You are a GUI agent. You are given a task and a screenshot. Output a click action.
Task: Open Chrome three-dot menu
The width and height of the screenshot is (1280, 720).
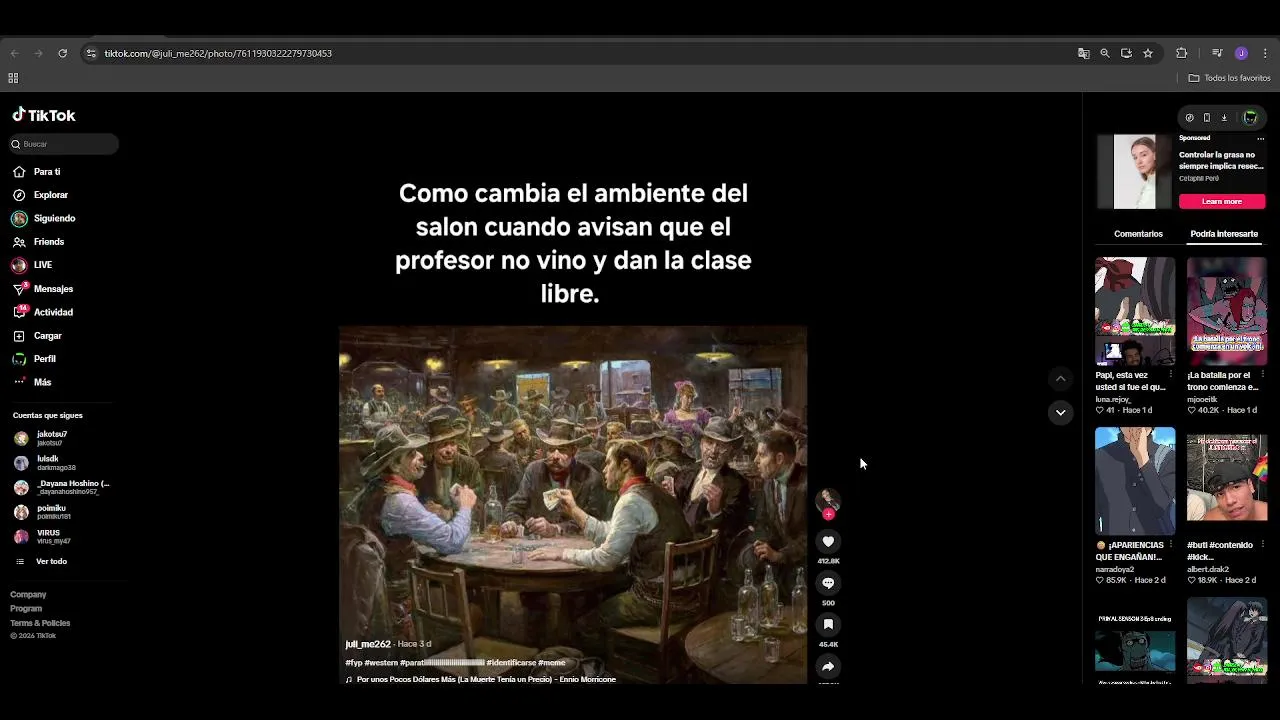coord(1265,53)
